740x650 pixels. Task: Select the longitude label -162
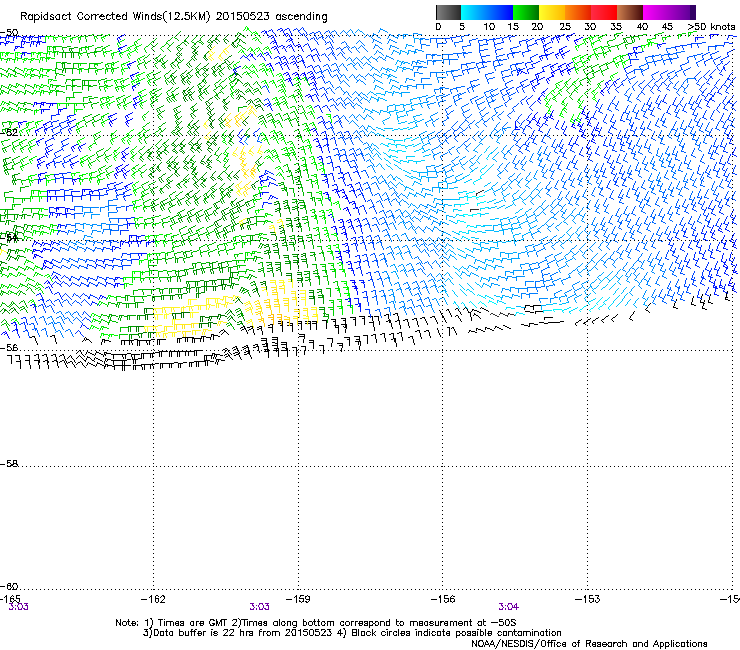click(x=153, y=599)
